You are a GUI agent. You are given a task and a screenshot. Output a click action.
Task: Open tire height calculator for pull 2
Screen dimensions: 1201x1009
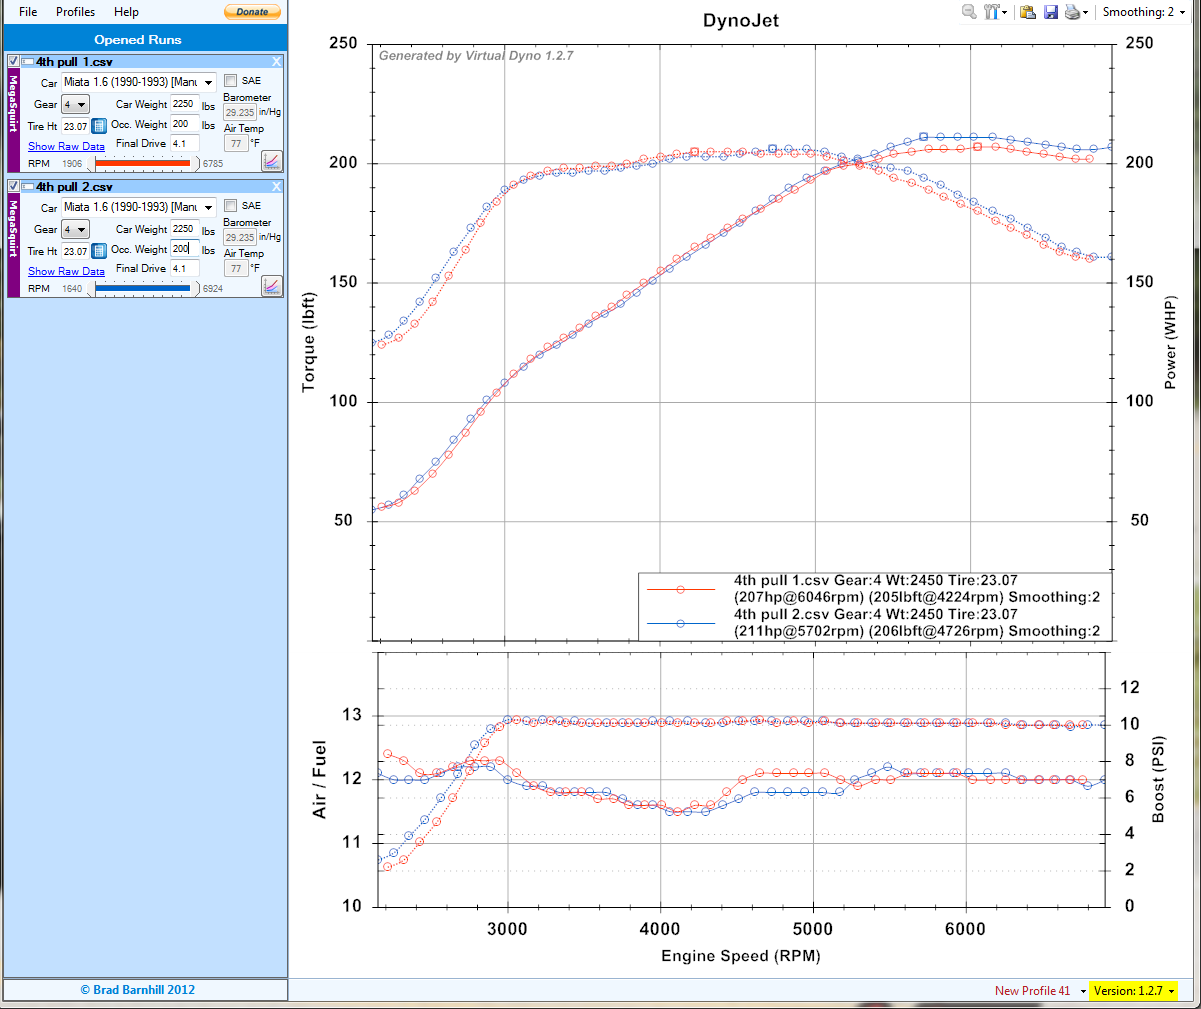(99, 251)
